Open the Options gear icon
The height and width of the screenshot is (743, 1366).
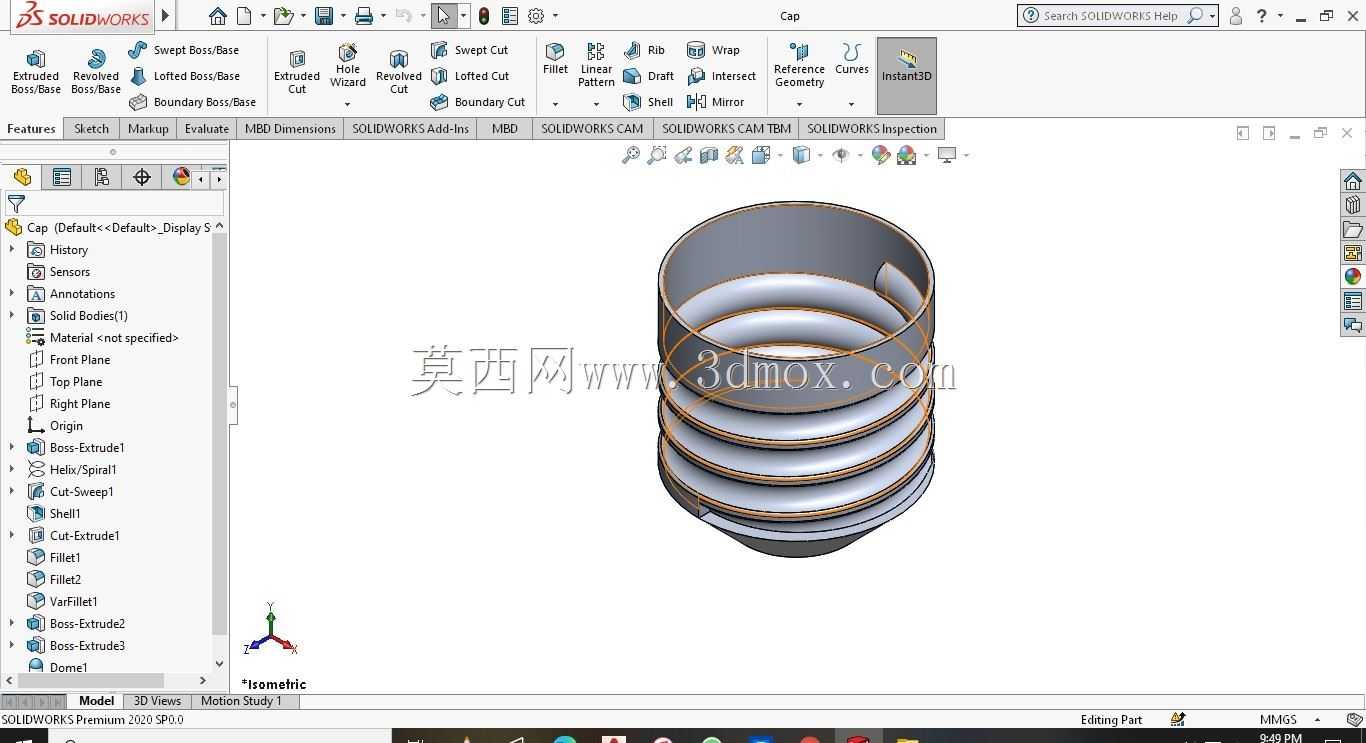536,16
